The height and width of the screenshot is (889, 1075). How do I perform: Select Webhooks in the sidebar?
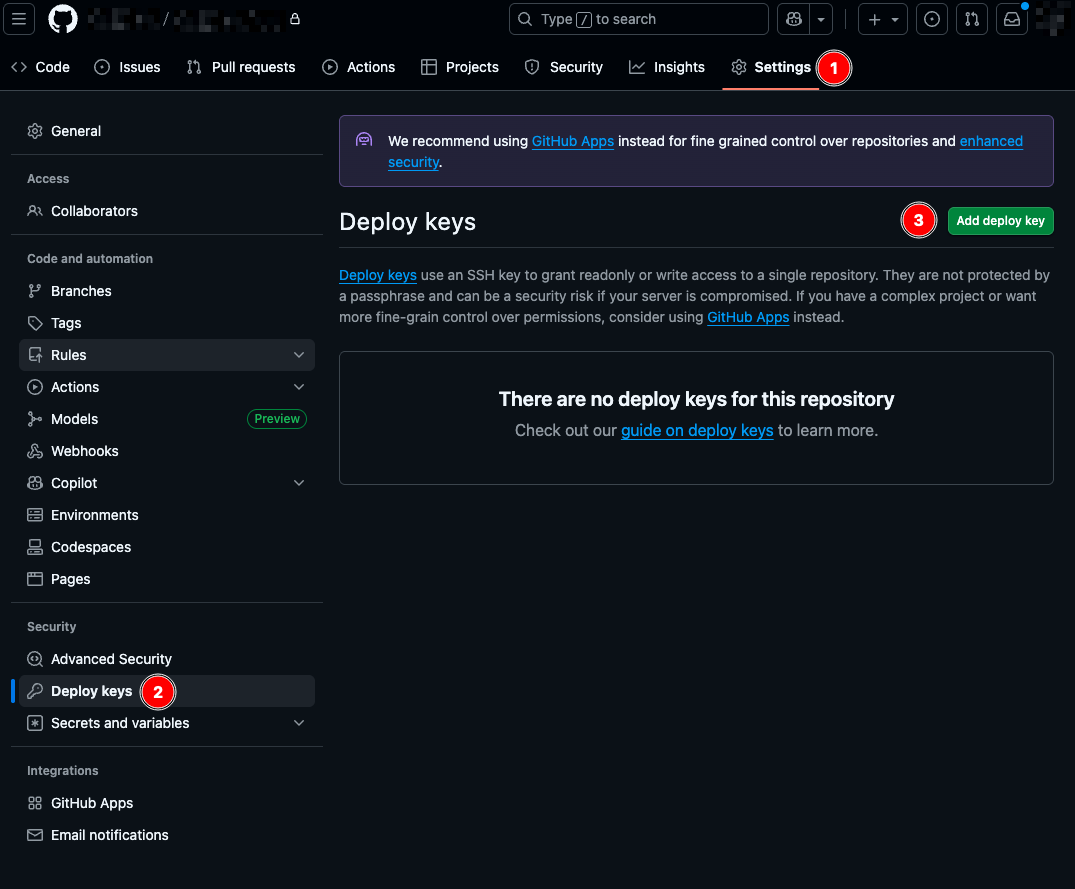coord(84,451)
